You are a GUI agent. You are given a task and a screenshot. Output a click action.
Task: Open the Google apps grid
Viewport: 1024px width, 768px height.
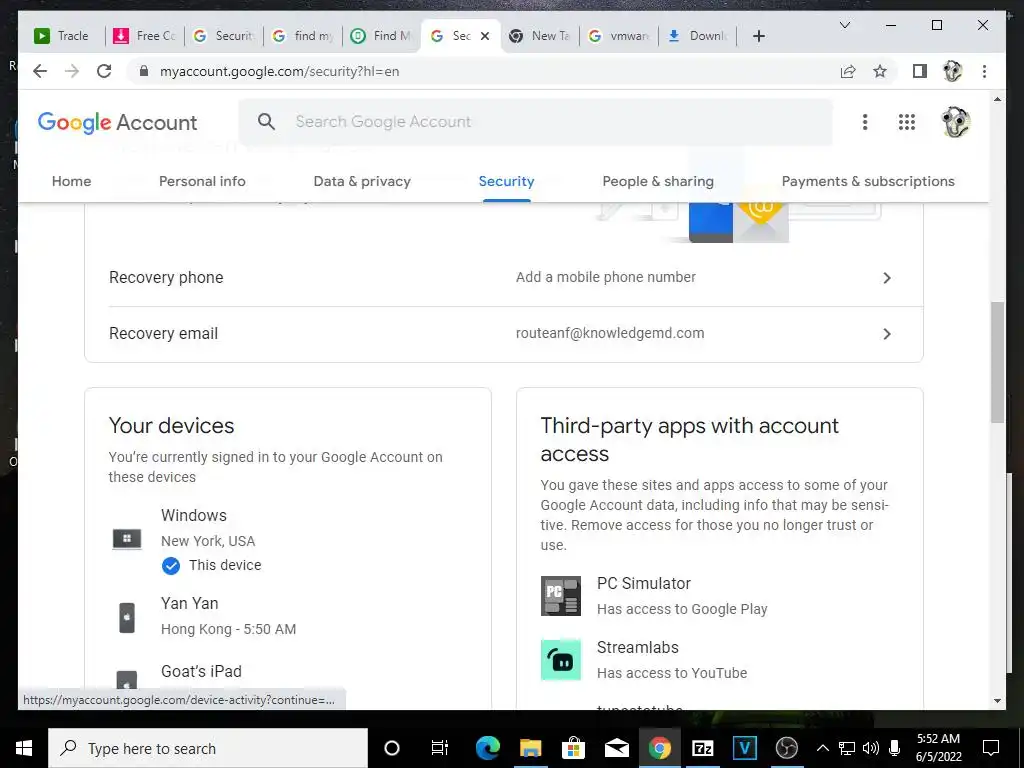[906, 122]
